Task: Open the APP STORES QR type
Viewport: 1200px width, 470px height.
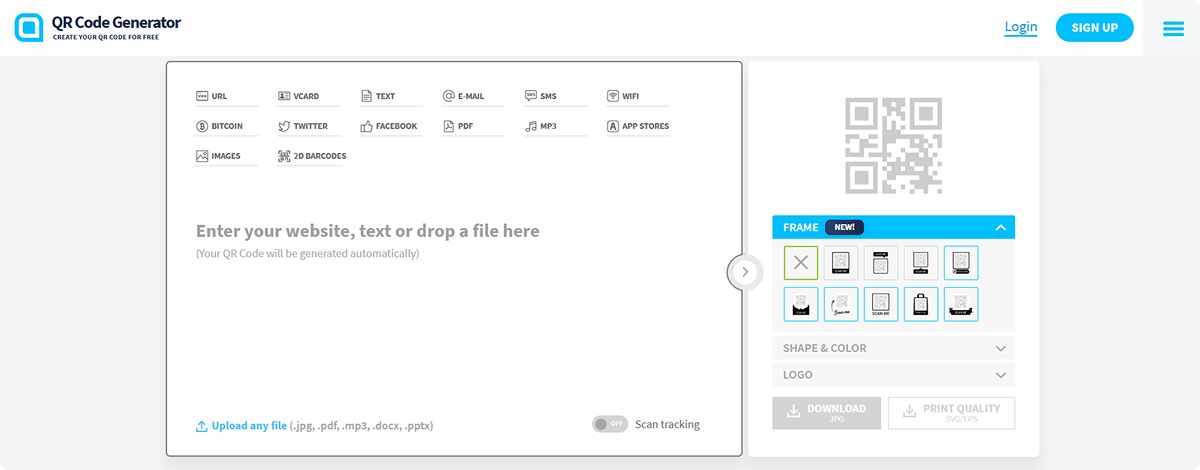Action: click(x=638, y=127)
